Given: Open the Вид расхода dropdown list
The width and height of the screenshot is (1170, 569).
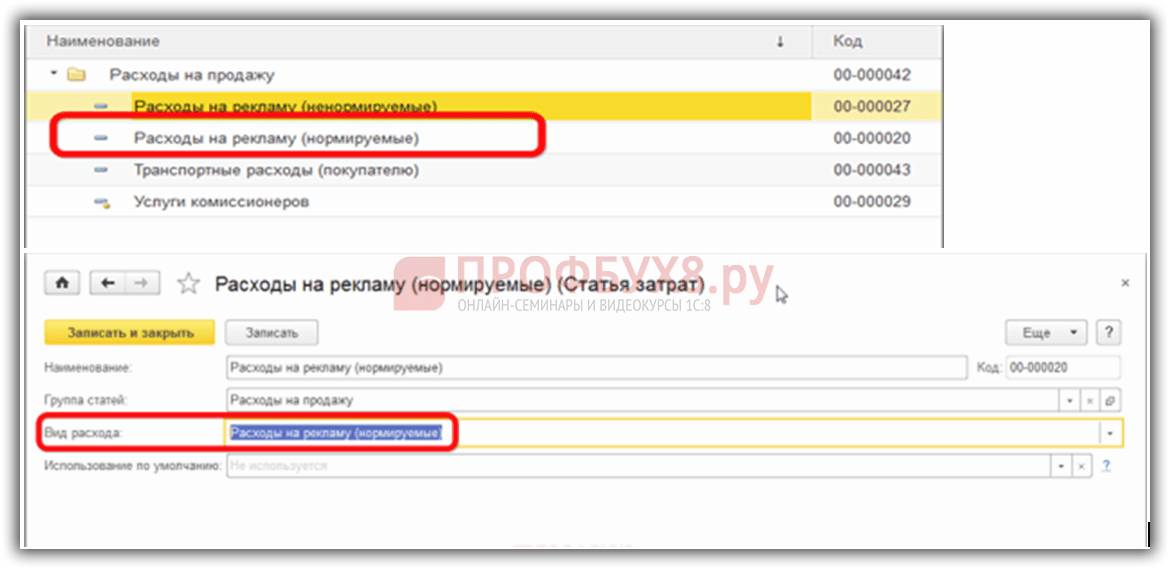Looking at the screenshot, I should point(1111,433).
